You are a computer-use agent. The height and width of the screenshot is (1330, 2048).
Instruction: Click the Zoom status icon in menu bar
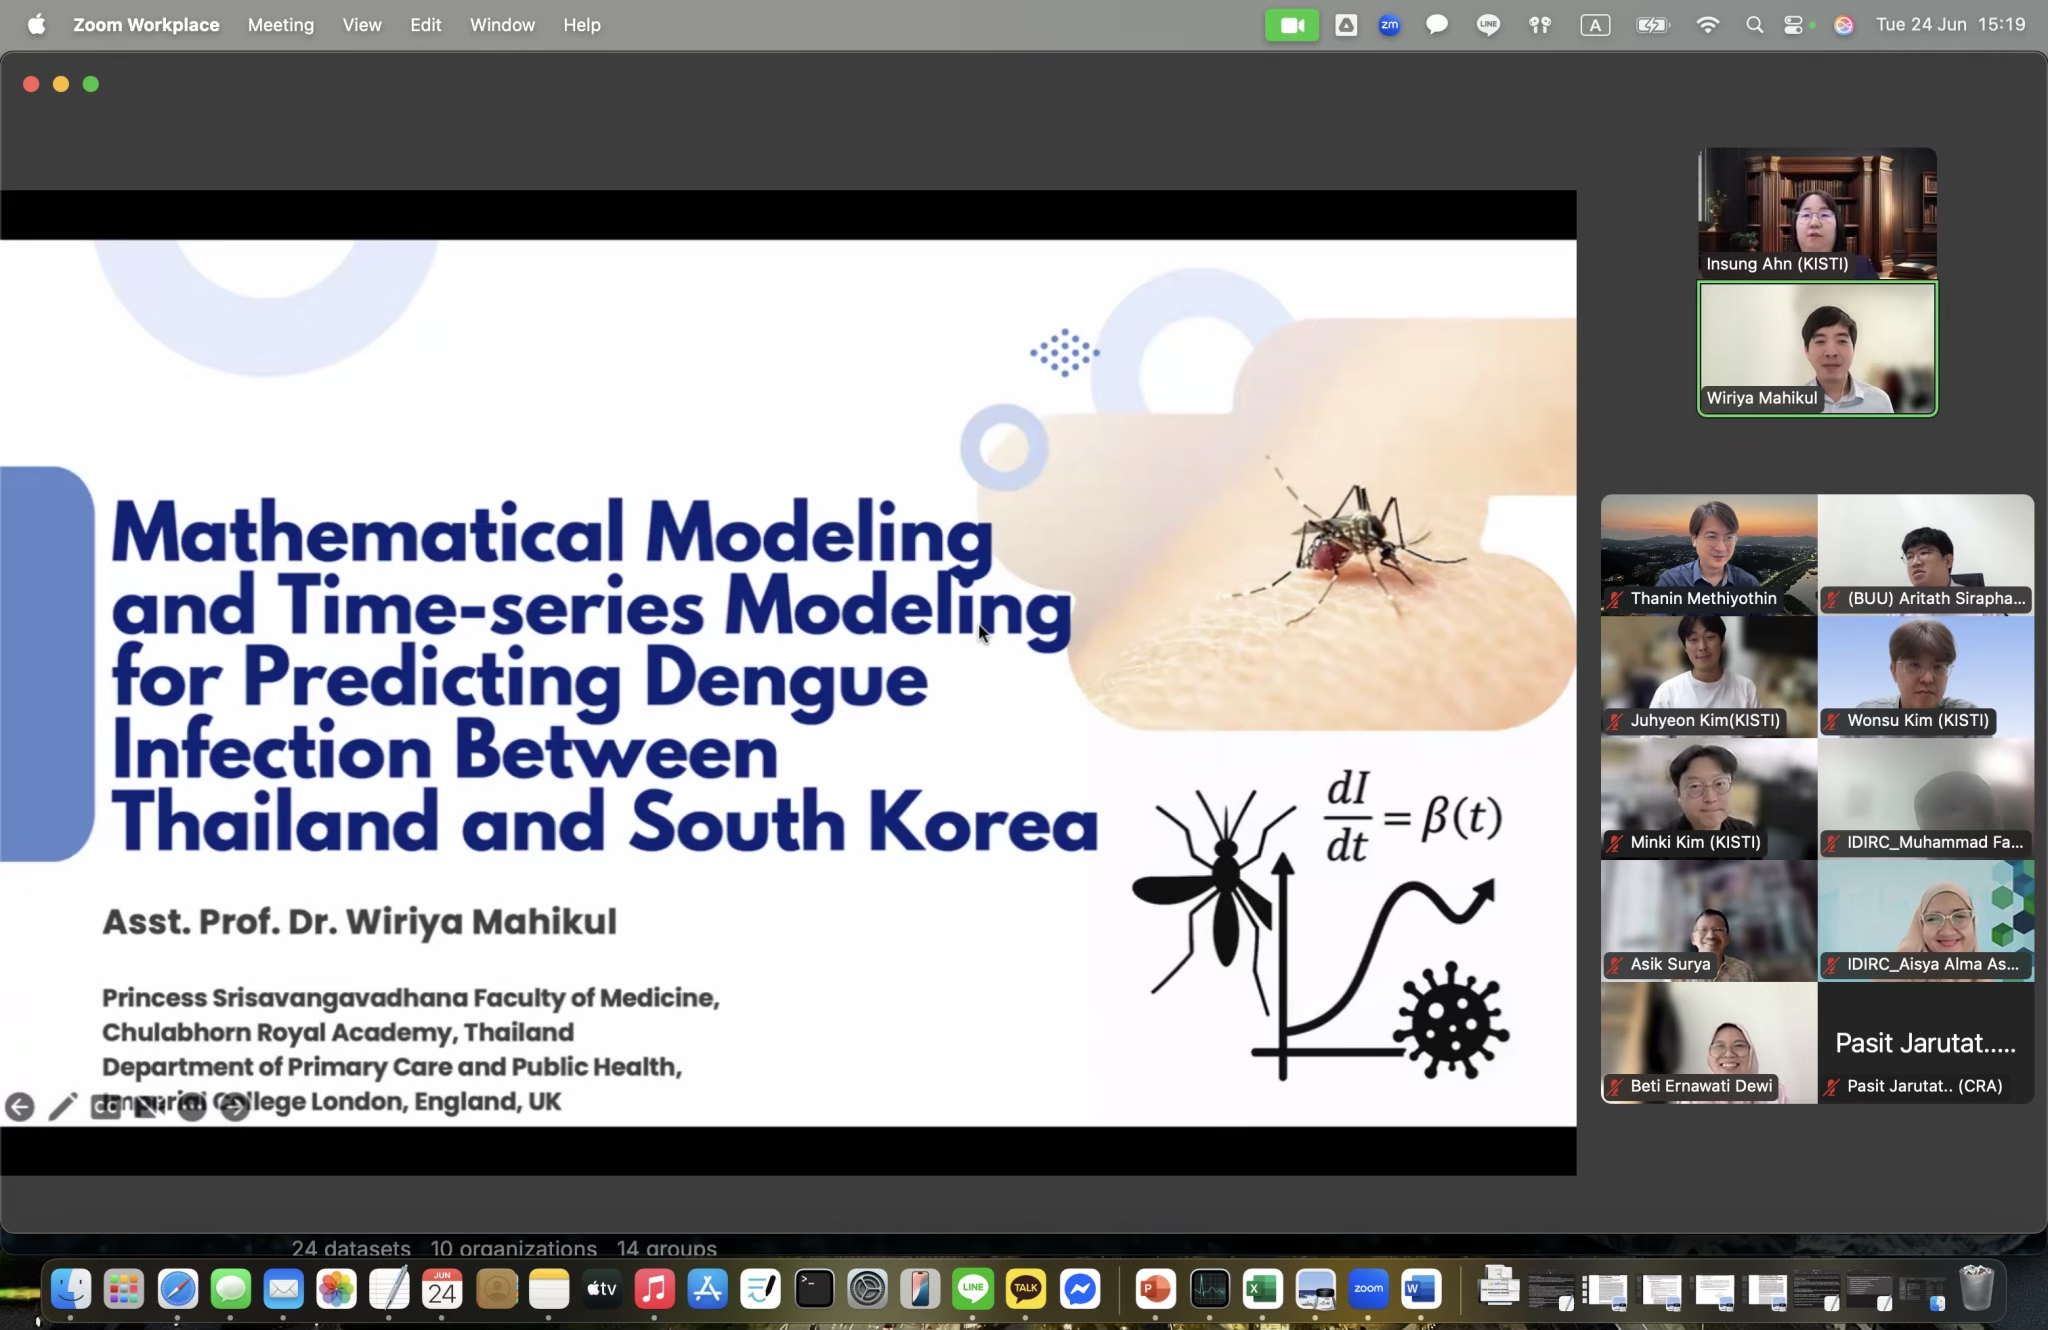pyautogui.click(x=1389, y=25)
